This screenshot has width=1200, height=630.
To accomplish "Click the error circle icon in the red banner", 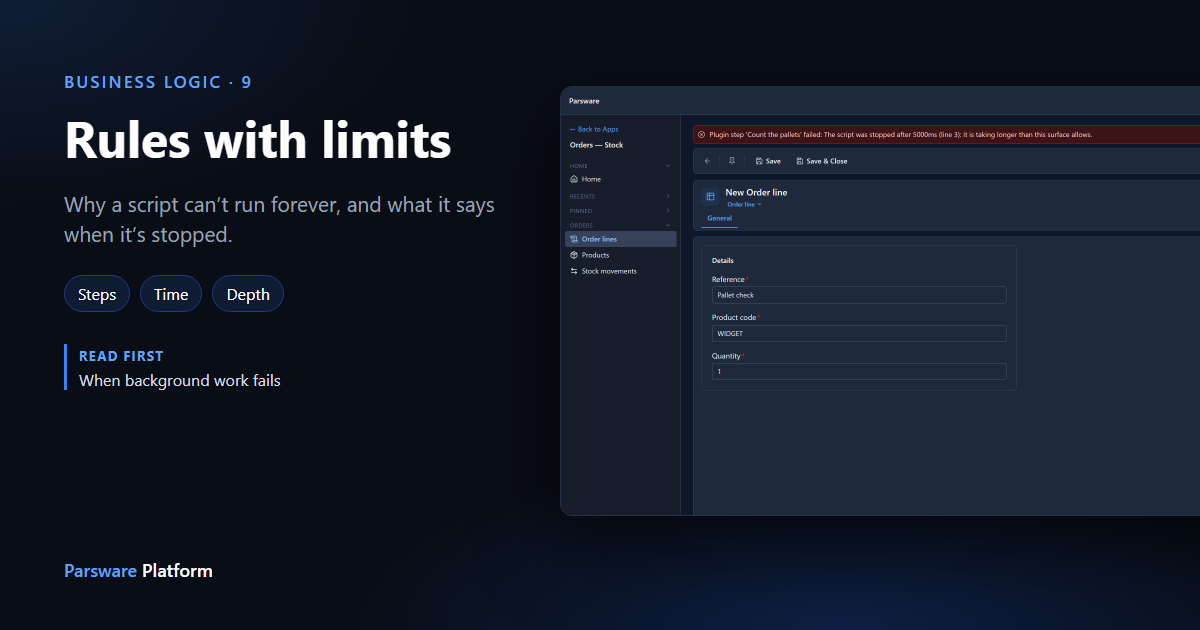I will pos(701,134).
